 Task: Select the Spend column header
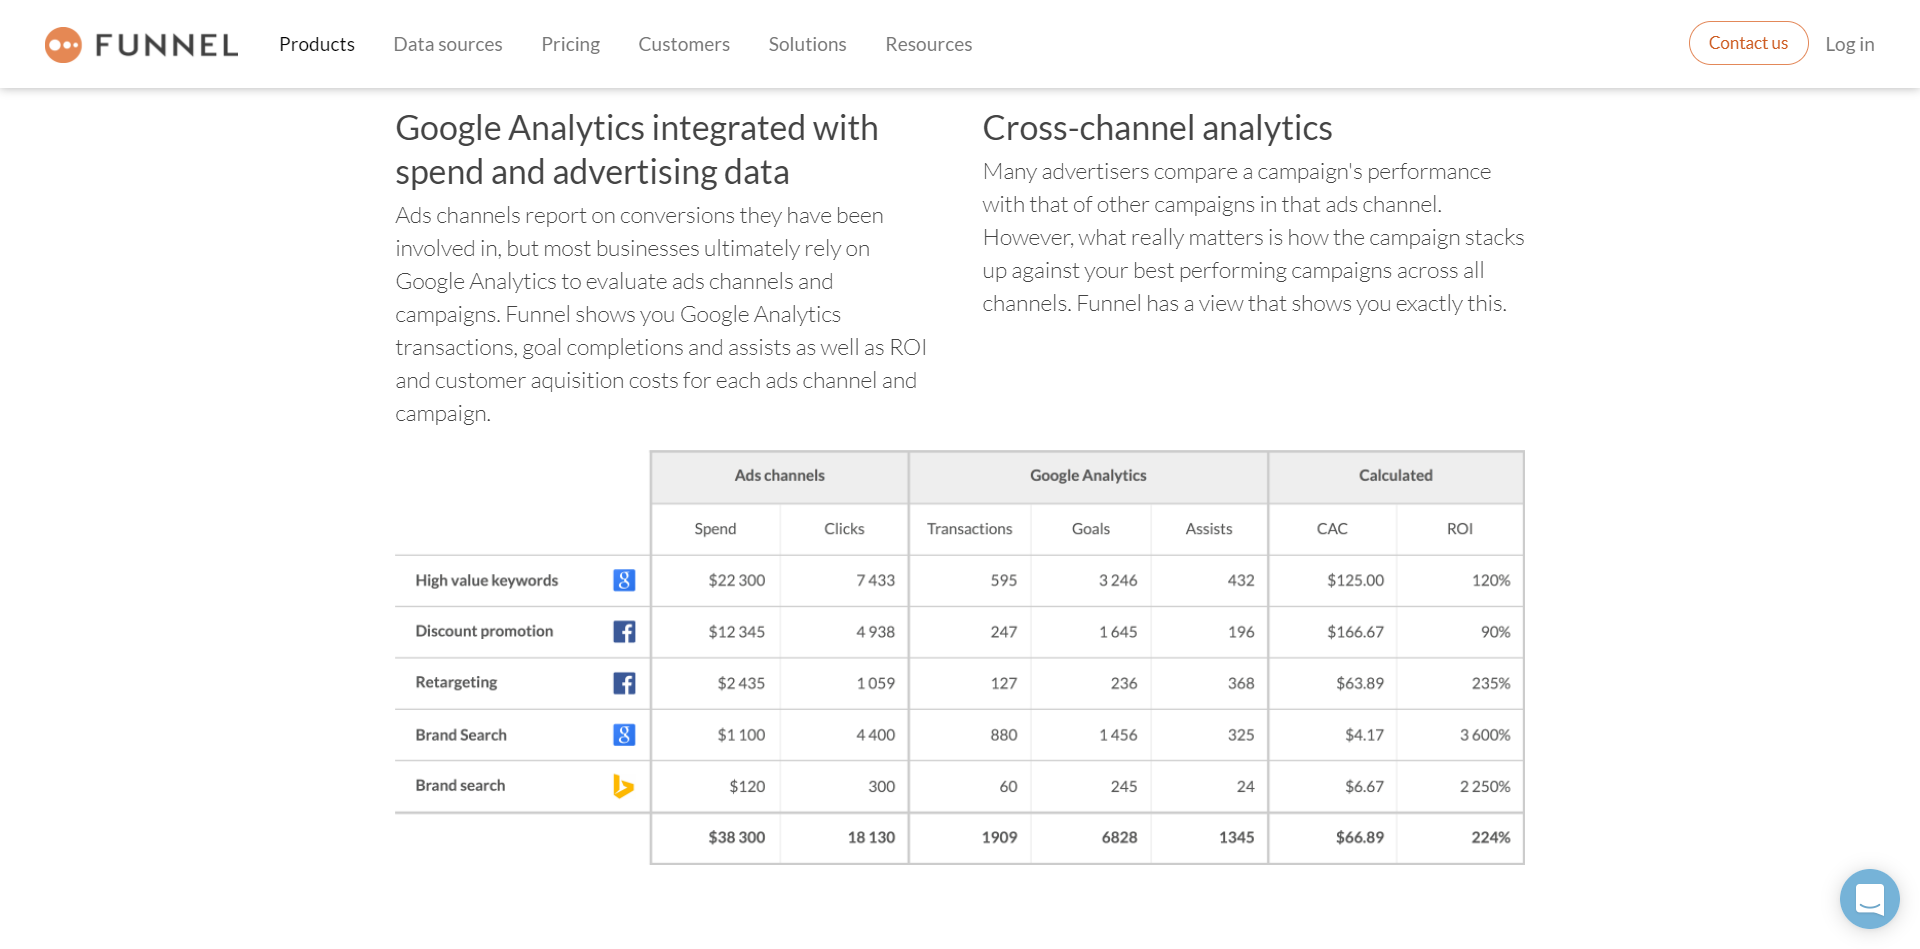[x=715, y=529]
